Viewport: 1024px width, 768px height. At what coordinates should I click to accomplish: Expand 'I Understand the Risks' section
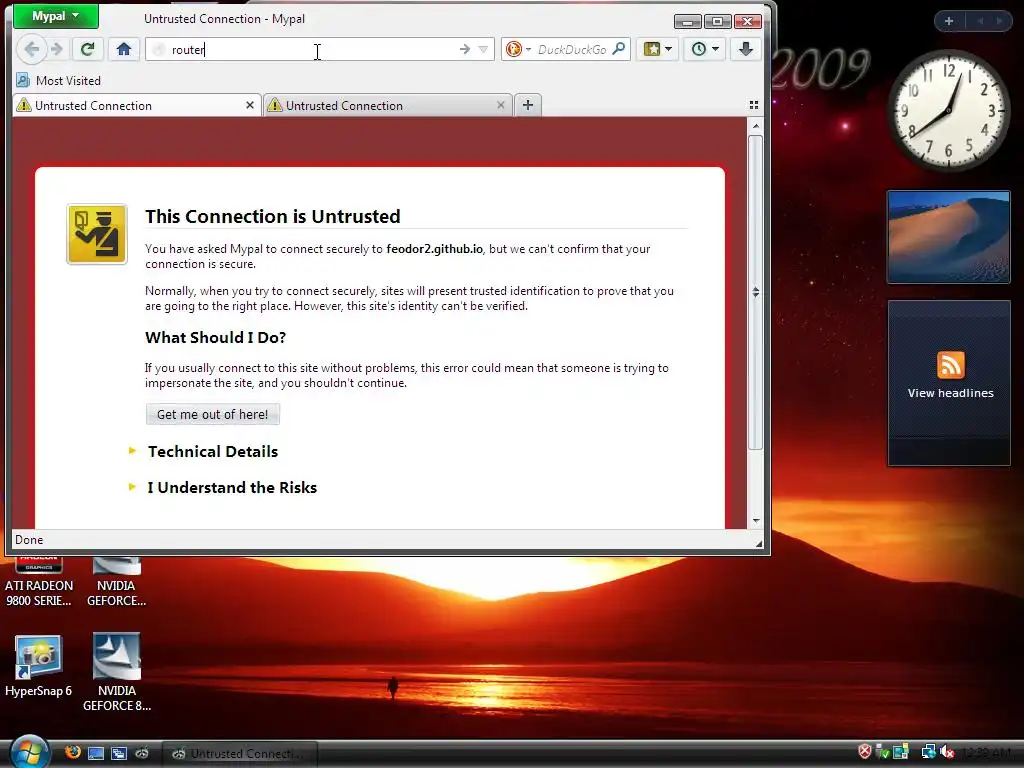pyautogui.click(x=232, y=488)
